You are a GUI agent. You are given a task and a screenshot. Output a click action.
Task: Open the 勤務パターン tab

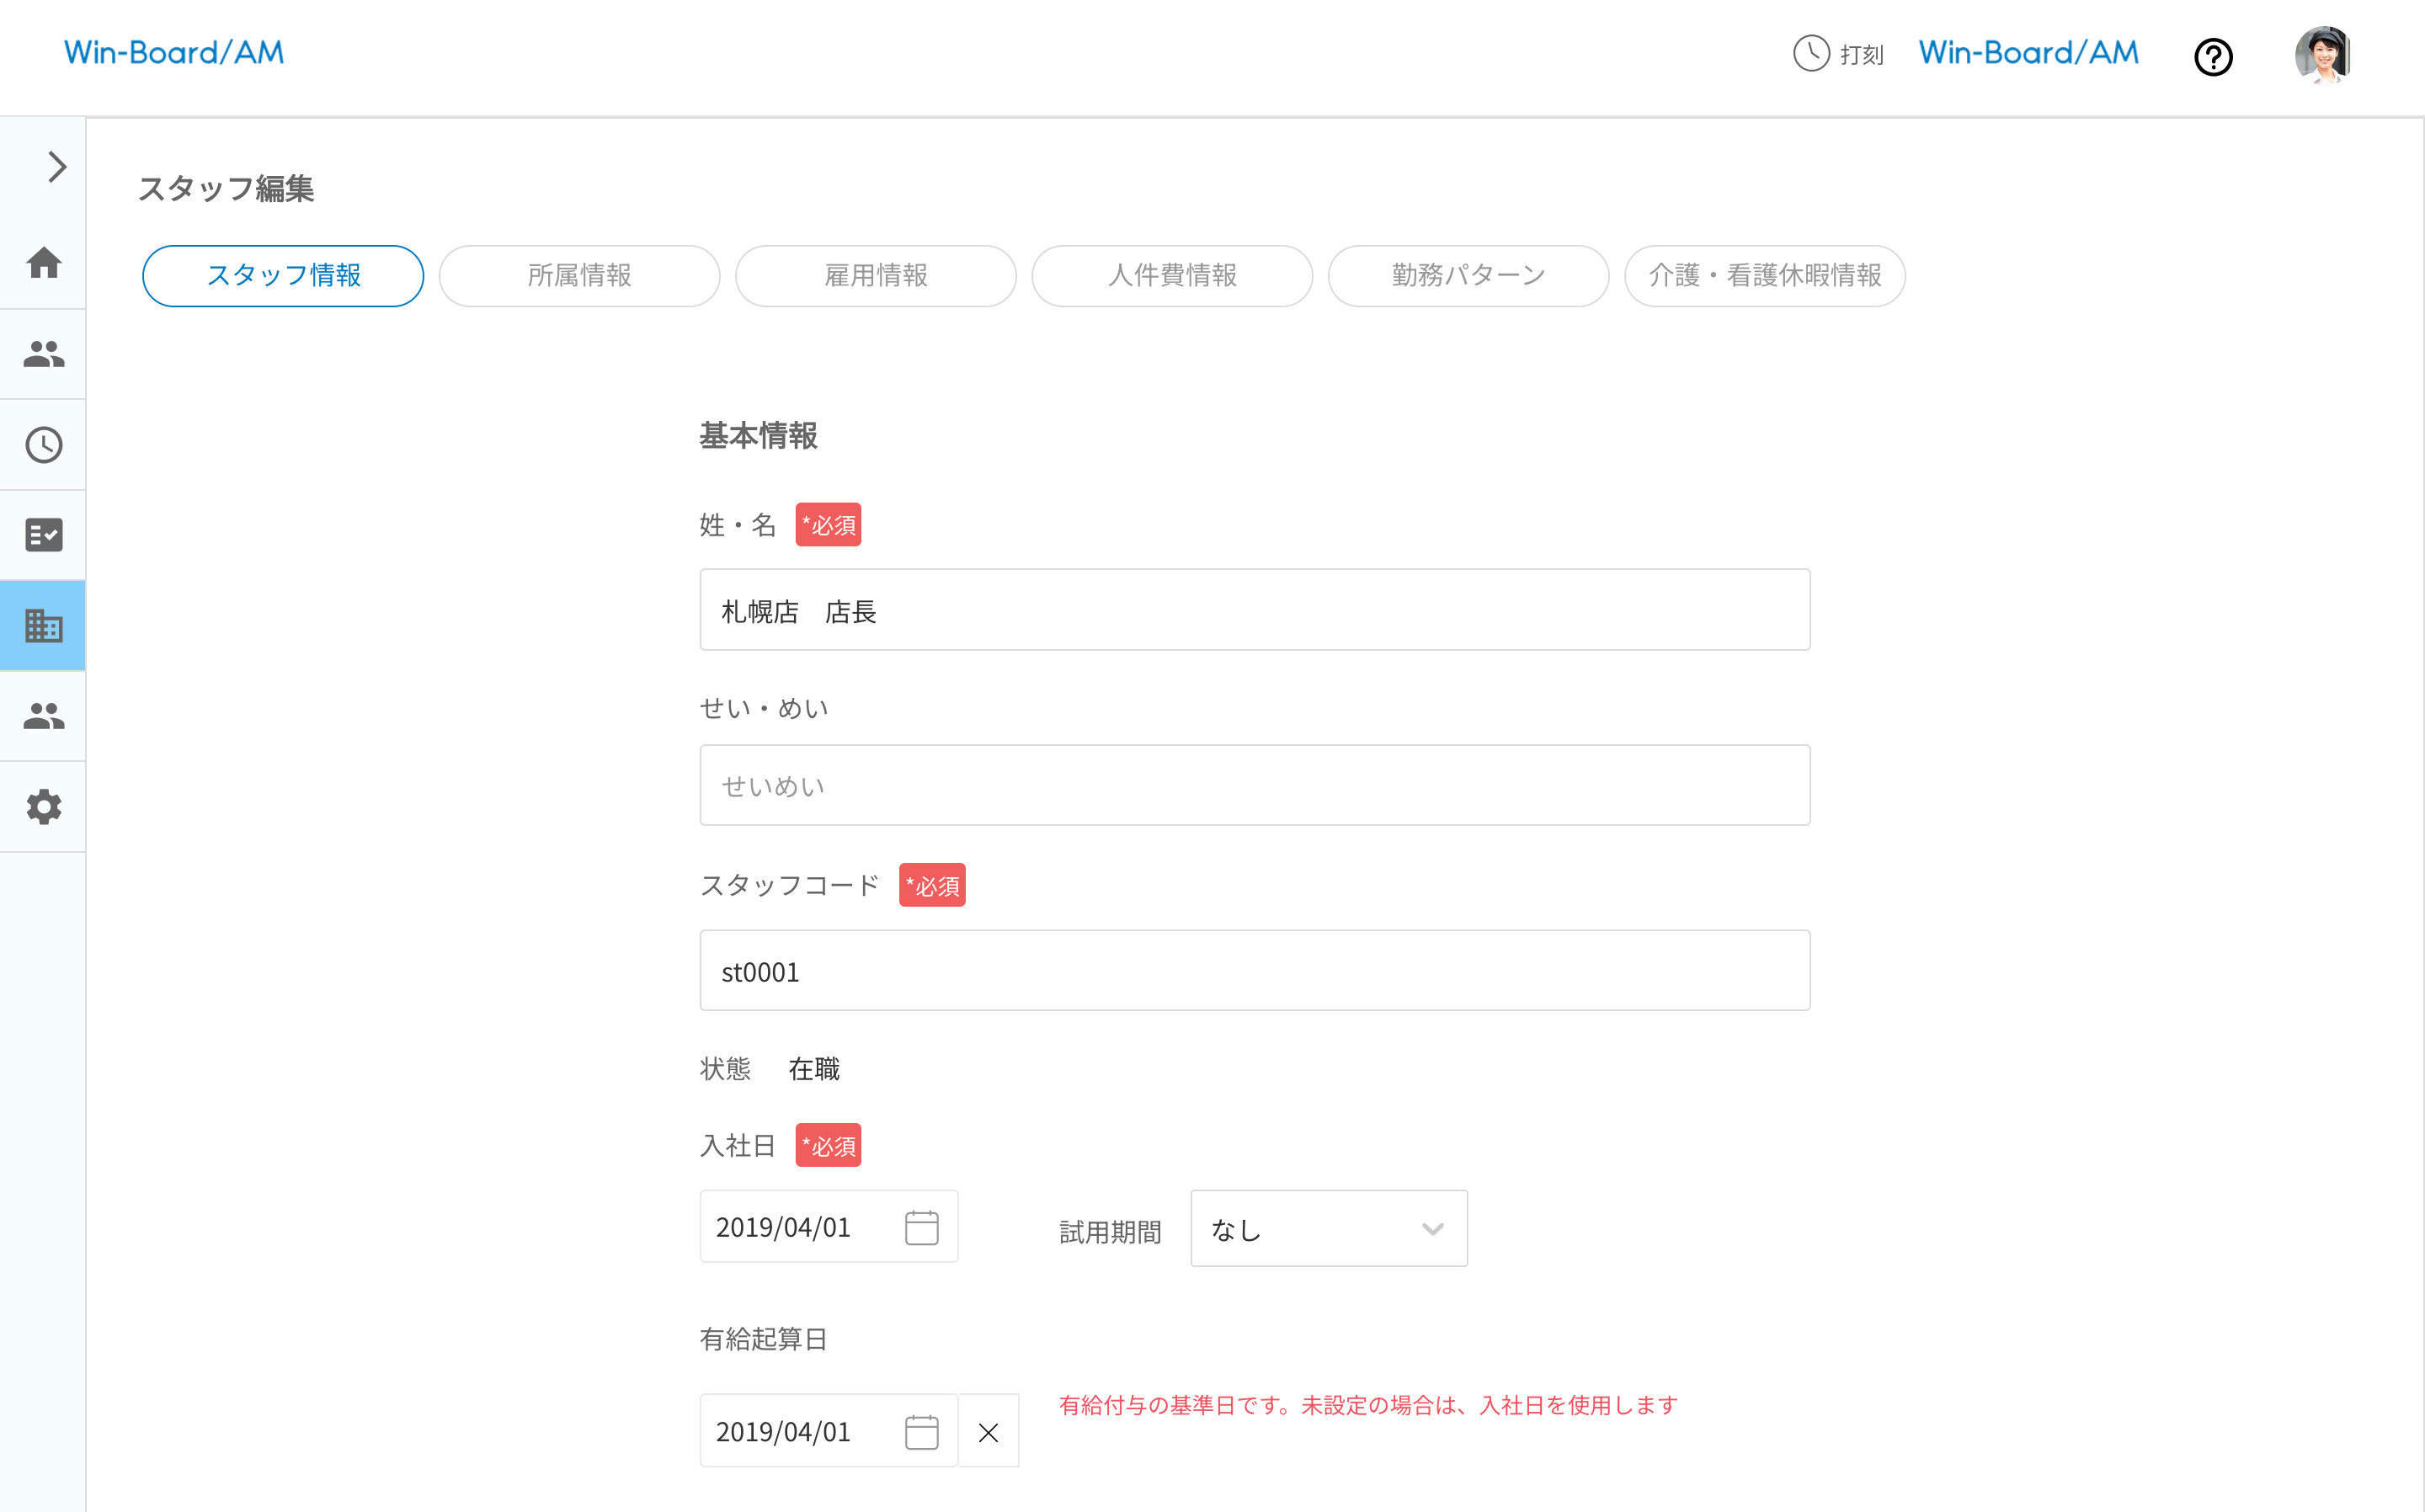click(1467, 276)
